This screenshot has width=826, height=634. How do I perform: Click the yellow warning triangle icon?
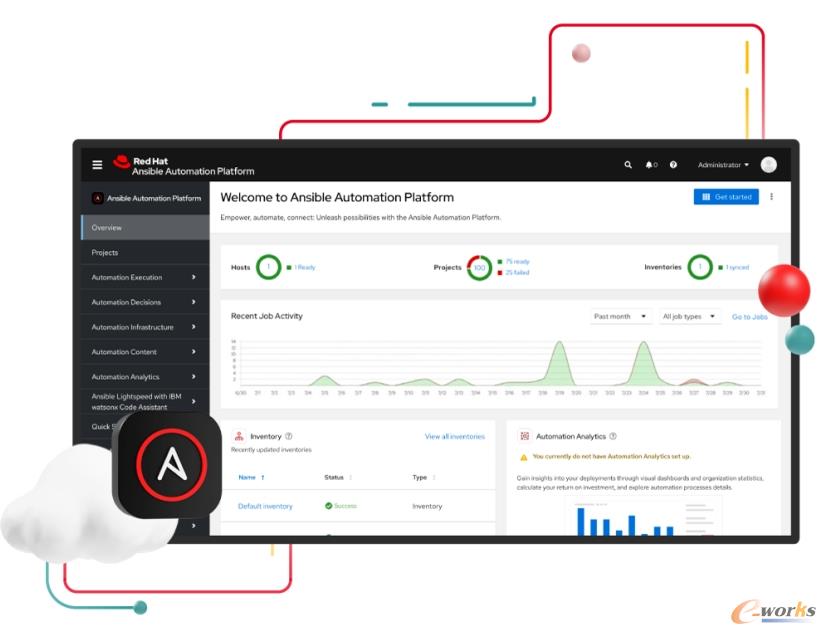(524, 457)
